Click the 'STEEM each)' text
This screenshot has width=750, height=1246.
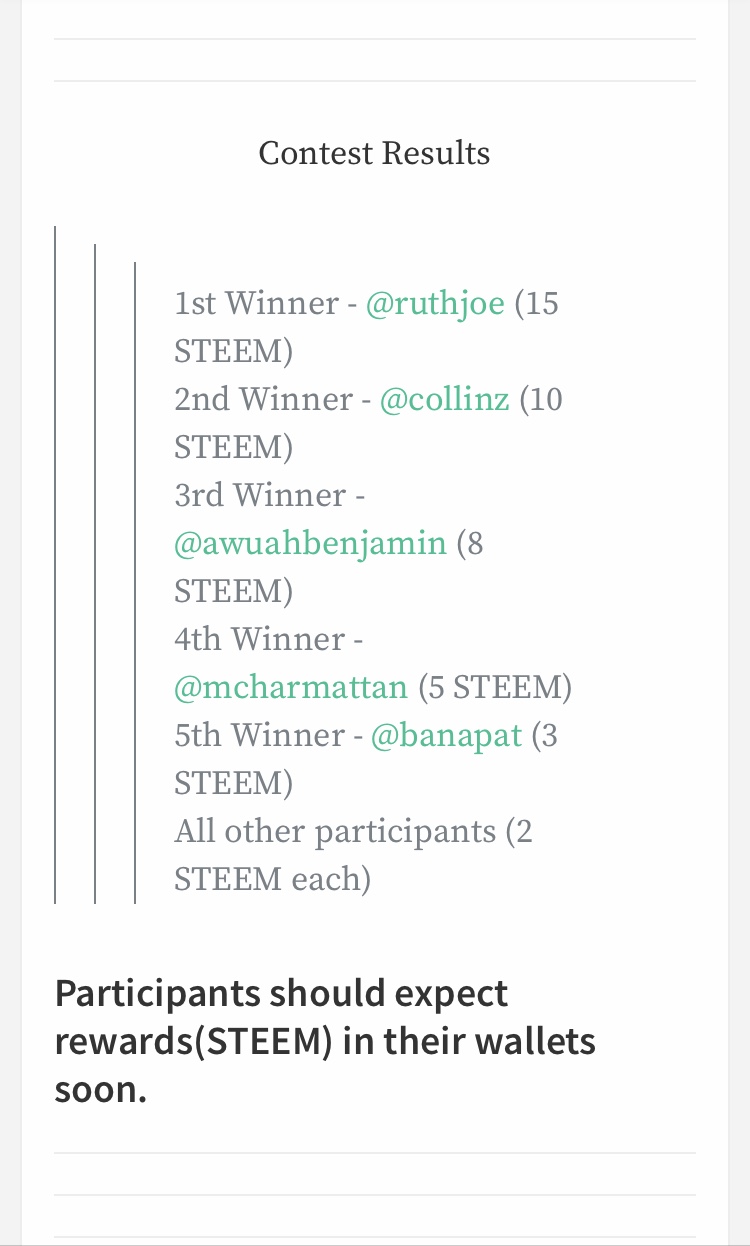click(272, 879)
